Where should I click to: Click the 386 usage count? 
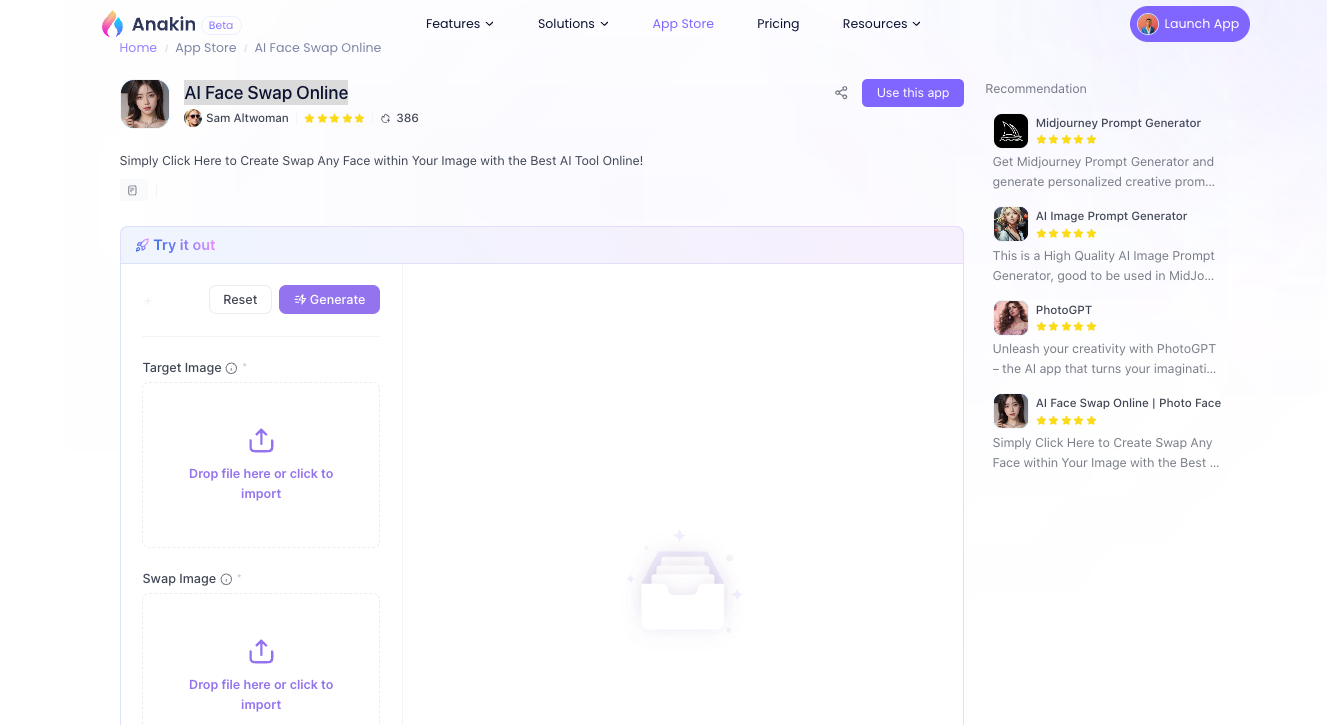(407, 118)
